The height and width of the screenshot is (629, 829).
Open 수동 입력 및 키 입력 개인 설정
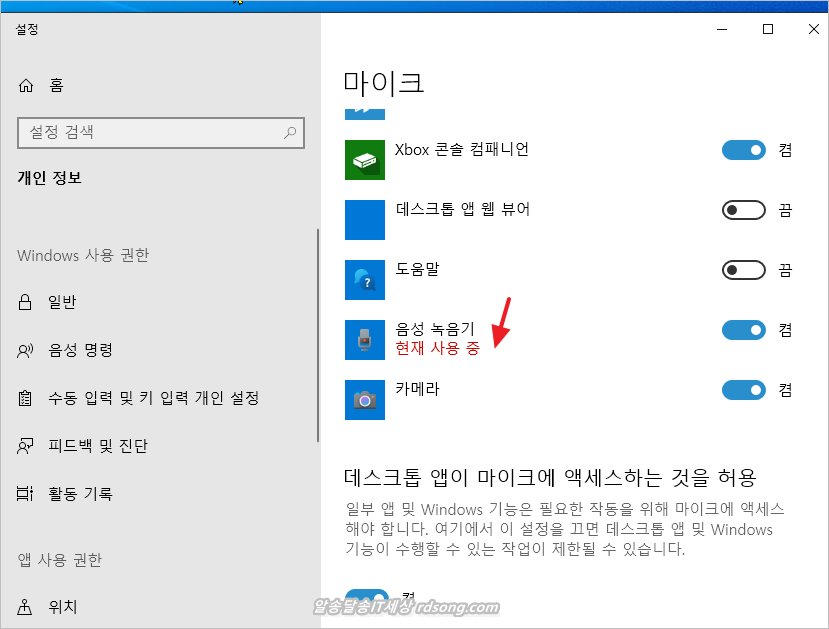click(153, 398)
